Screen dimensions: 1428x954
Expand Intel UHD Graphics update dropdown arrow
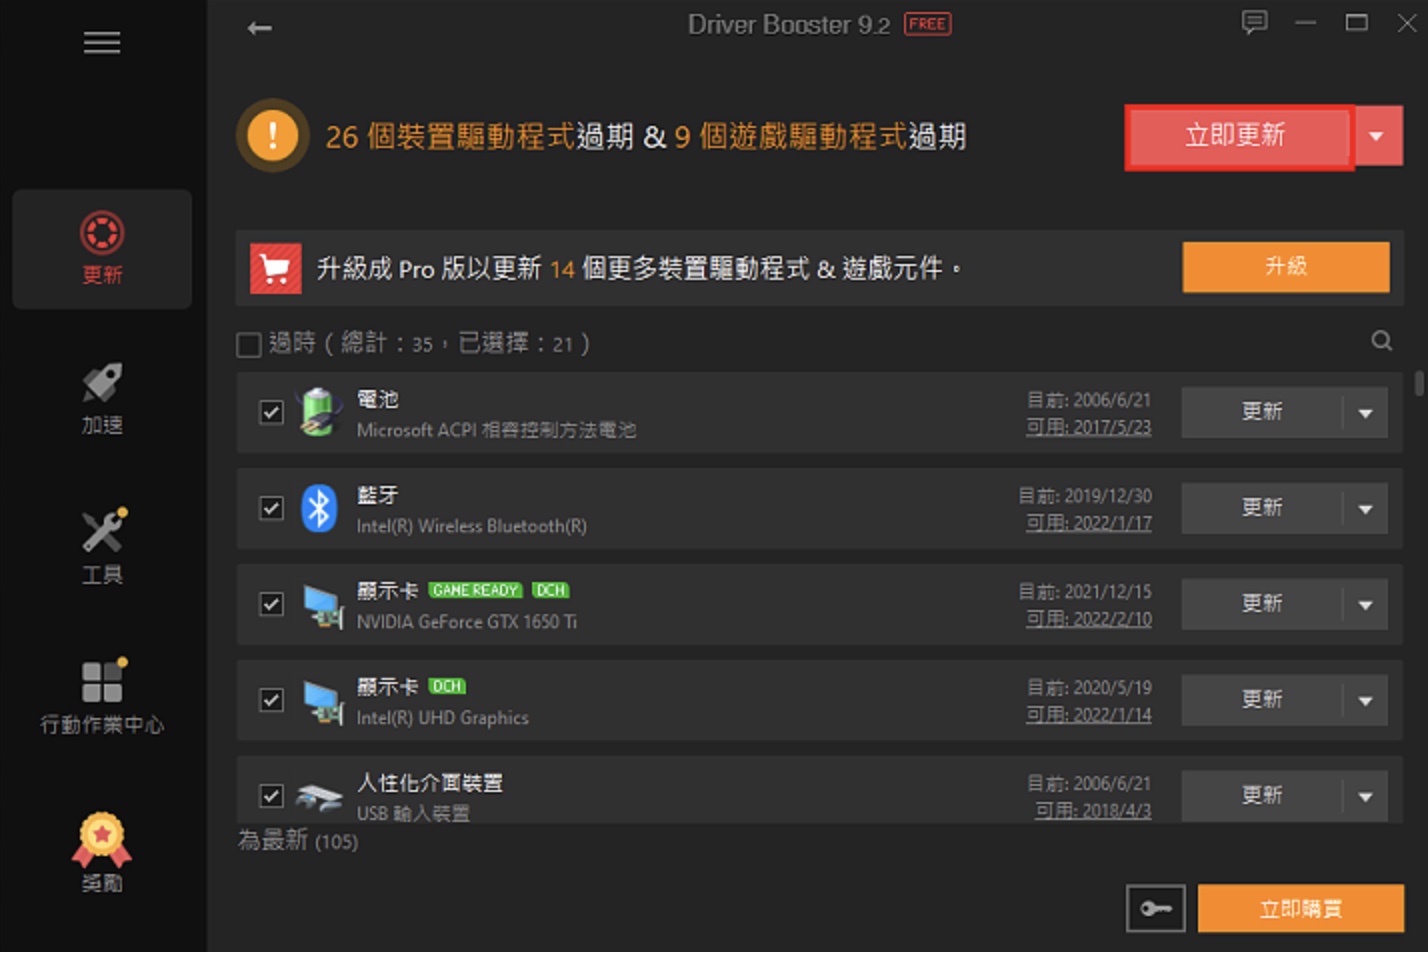pyautogui.click(x=1365, y=701)
